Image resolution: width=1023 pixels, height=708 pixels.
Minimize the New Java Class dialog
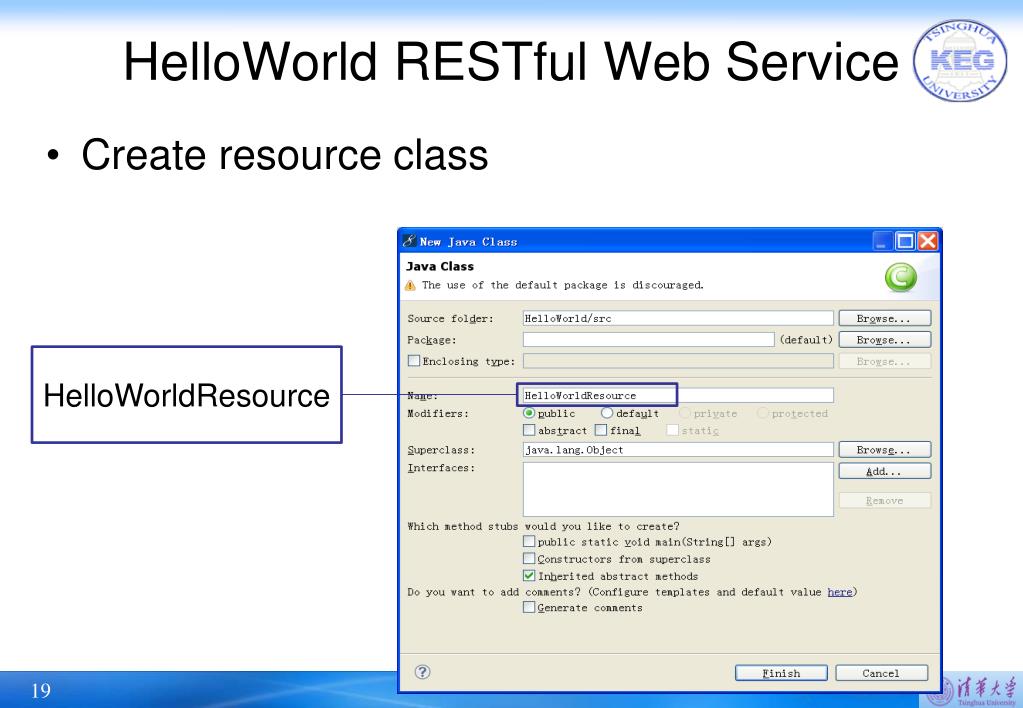tap(883, 241)
